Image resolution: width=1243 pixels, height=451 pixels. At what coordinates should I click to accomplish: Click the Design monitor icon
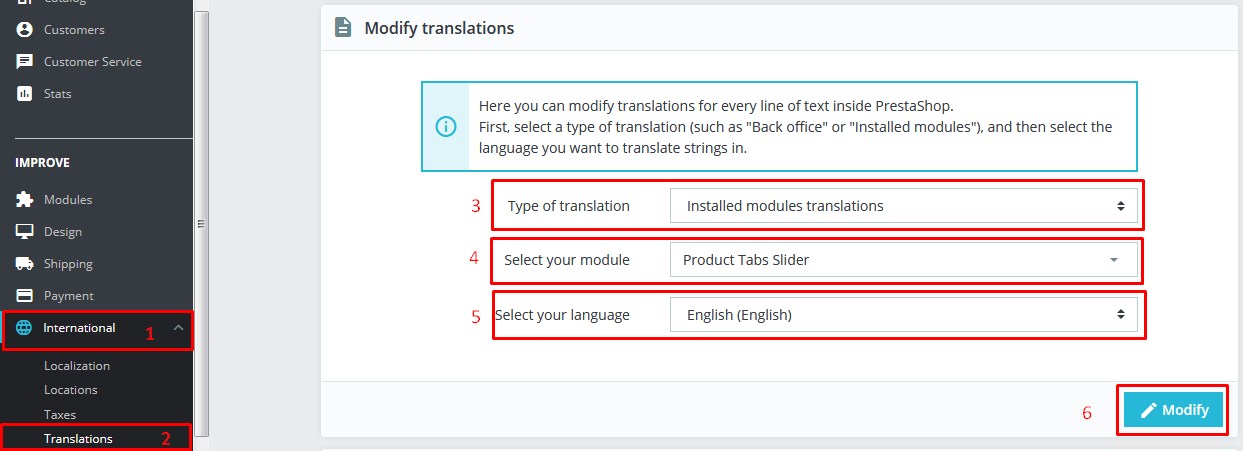(x=24, y=232)
